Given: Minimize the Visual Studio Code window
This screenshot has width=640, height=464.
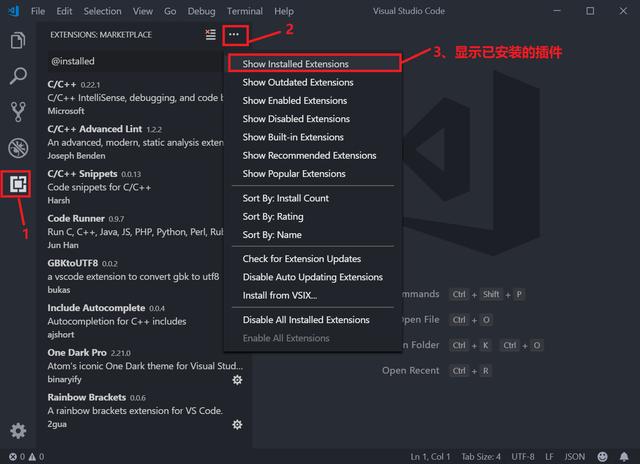Looking at the screenshot, I should (x=557, y=11).
